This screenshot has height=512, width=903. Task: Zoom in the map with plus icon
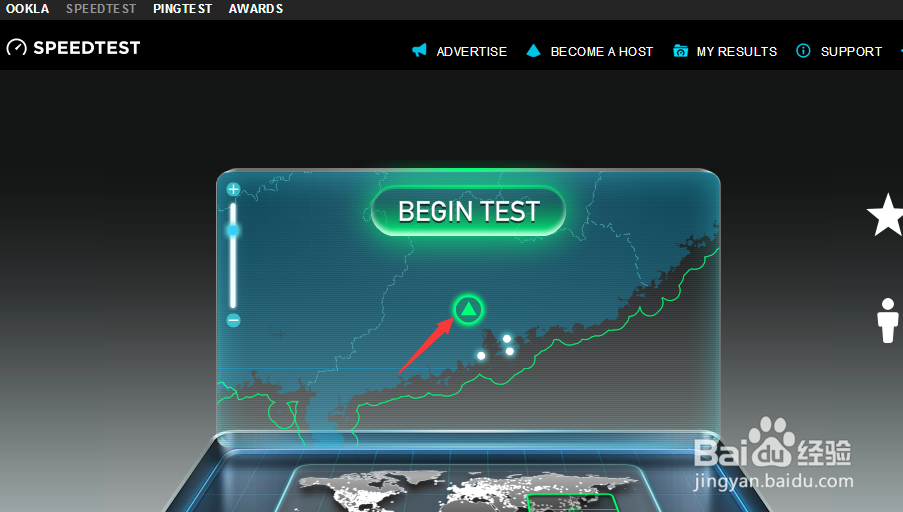click(233, 189)
